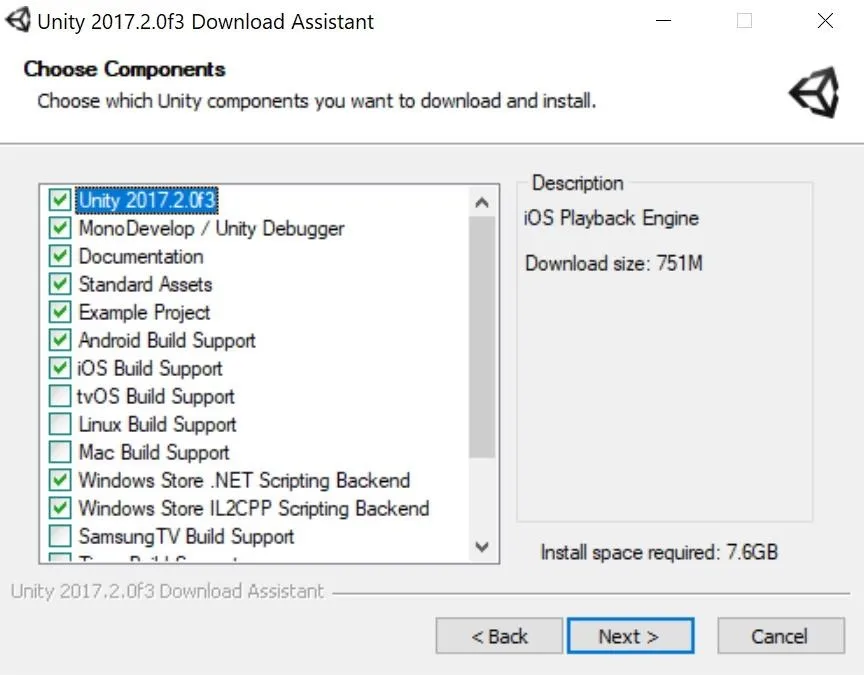Click 'Install space required: 7.6GB' text
The image size is (864, 675).
(x=659, y=552)
